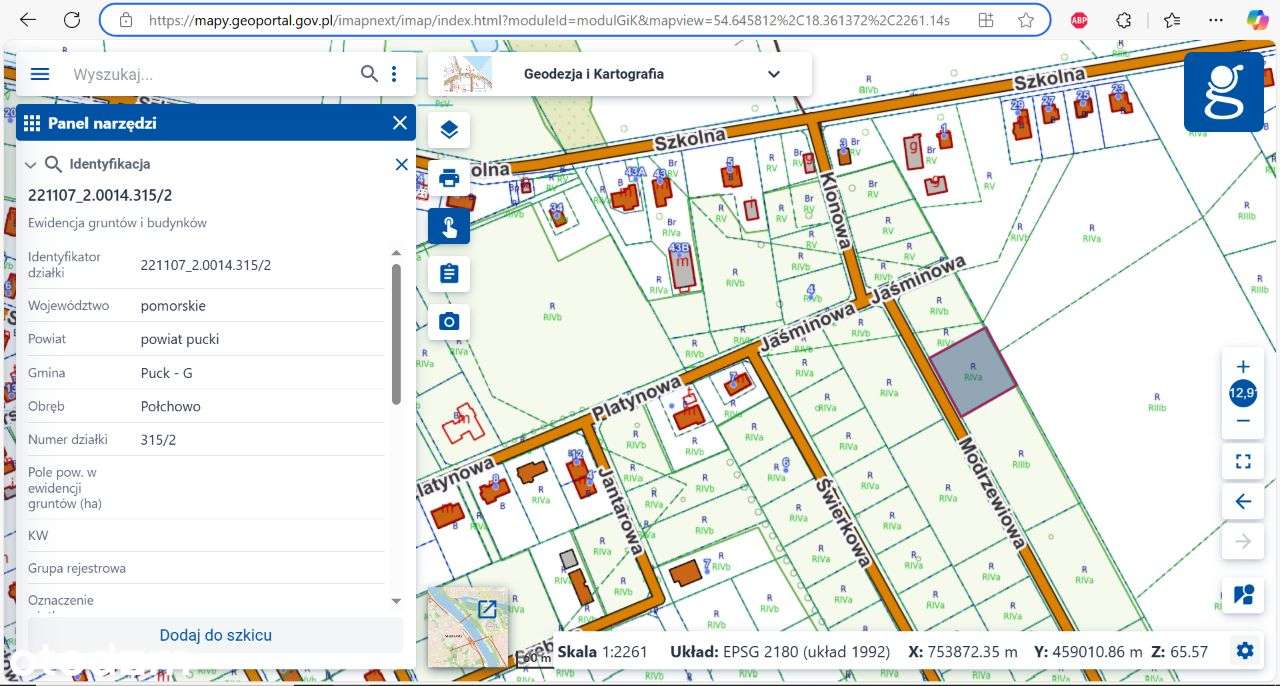Go back with browser back arrow
Image resolution: width=1280 pixels, height=686 pixels.
coord(28,20)
